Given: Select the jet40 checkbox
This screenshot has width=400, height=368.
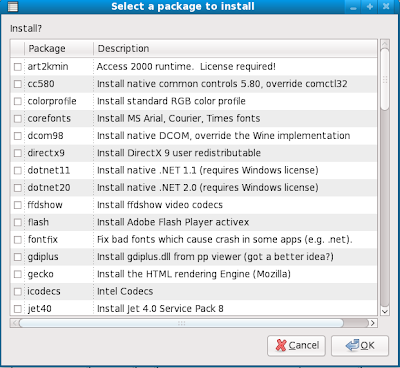Looking at the screenshot, I should tap(18, 309).
